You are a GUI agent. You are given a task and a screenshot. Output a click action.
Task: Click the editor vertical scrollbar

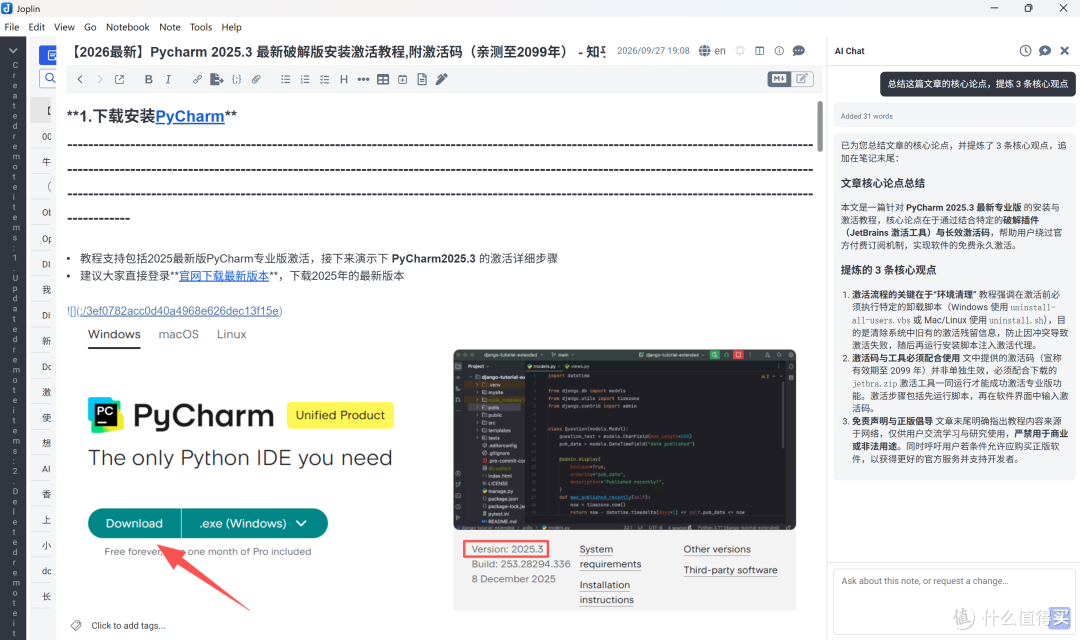tap(820, 126)
